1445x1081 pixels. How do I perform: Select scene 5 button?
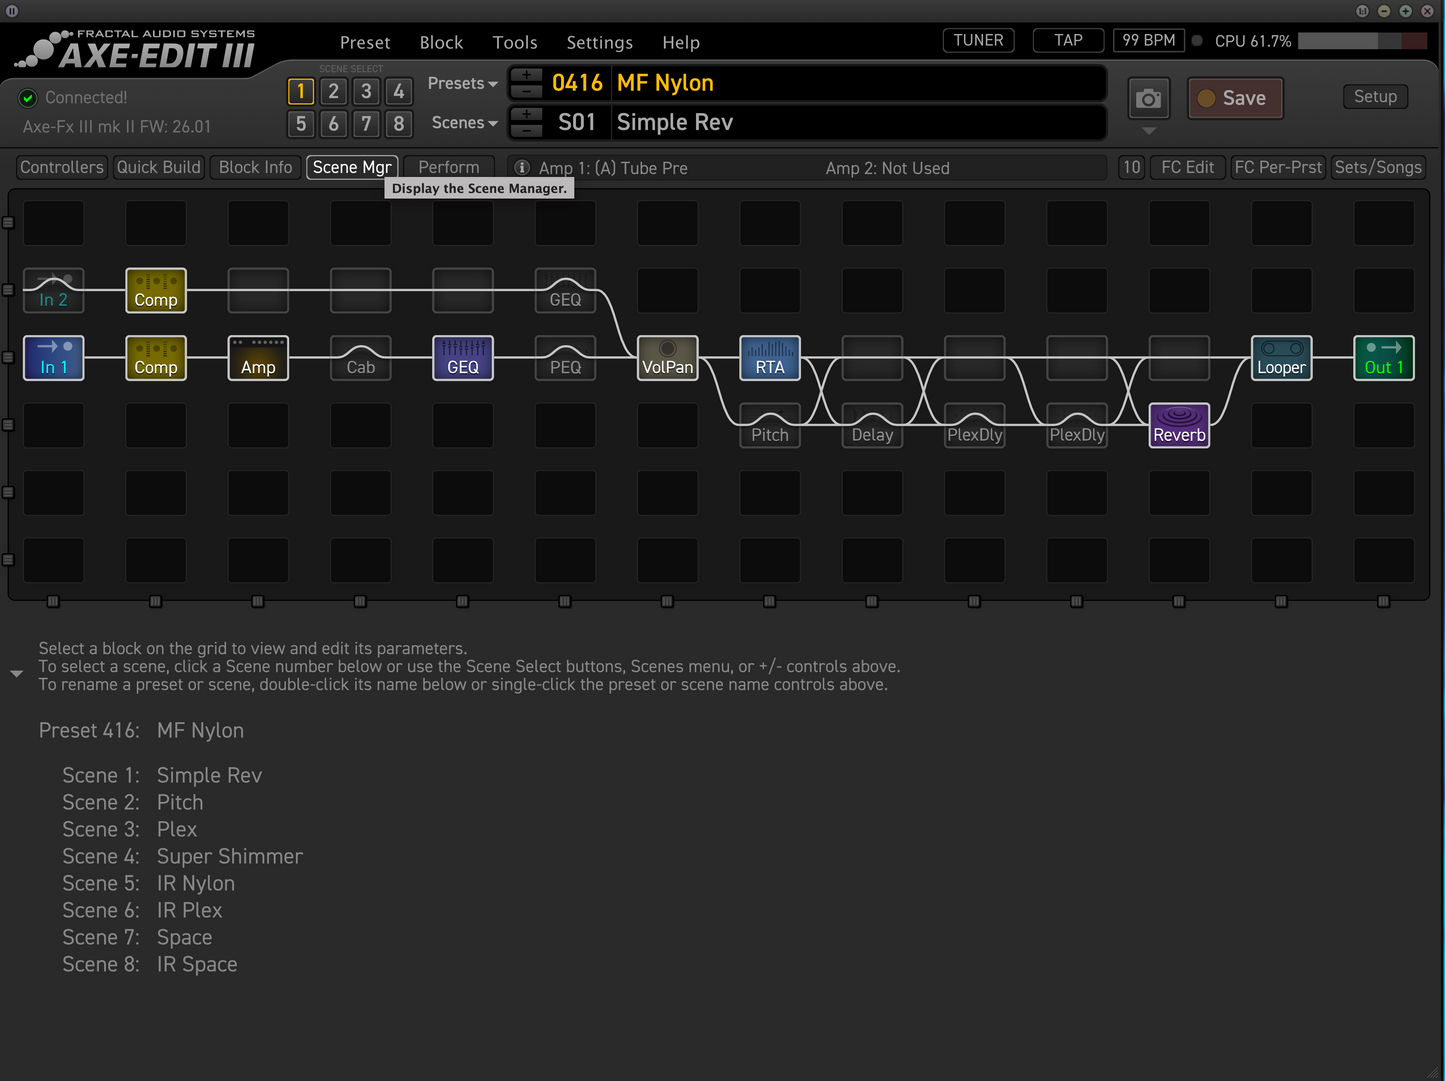tap(301, 124)
